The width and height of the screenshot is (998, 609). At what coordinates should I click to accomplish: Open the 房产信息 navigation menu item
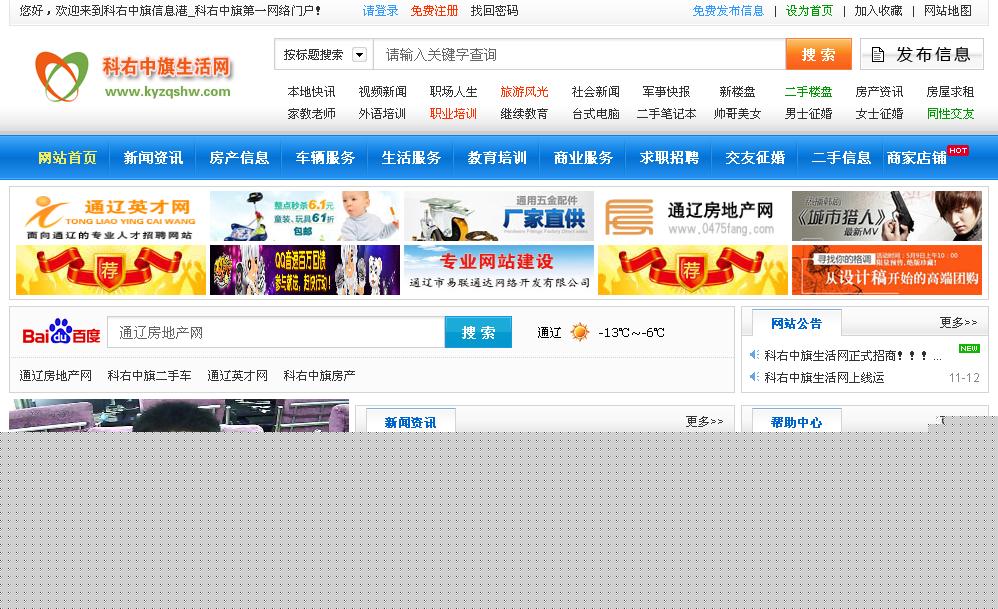(239, 158)
